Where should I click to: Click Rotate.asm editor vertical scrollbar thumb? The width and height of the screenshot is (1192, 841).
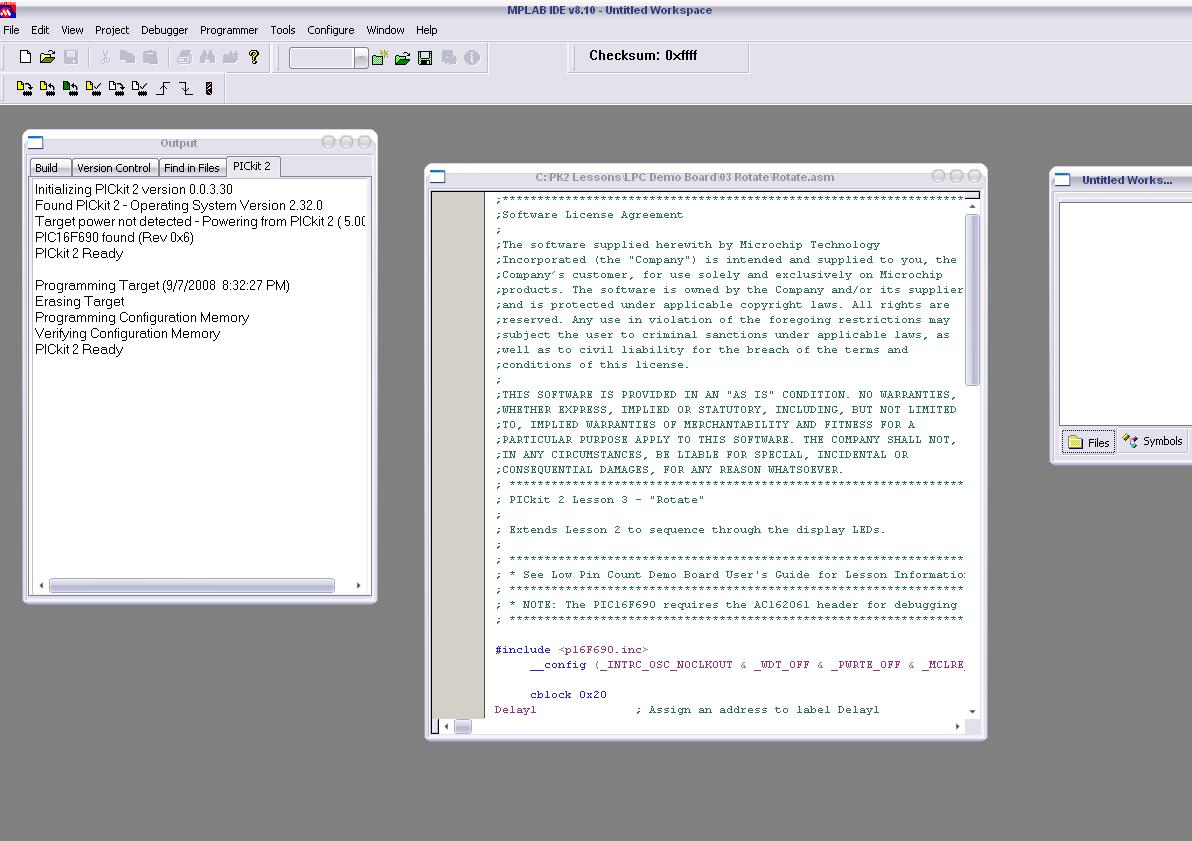pyautogui.click(x=972, y=300)
